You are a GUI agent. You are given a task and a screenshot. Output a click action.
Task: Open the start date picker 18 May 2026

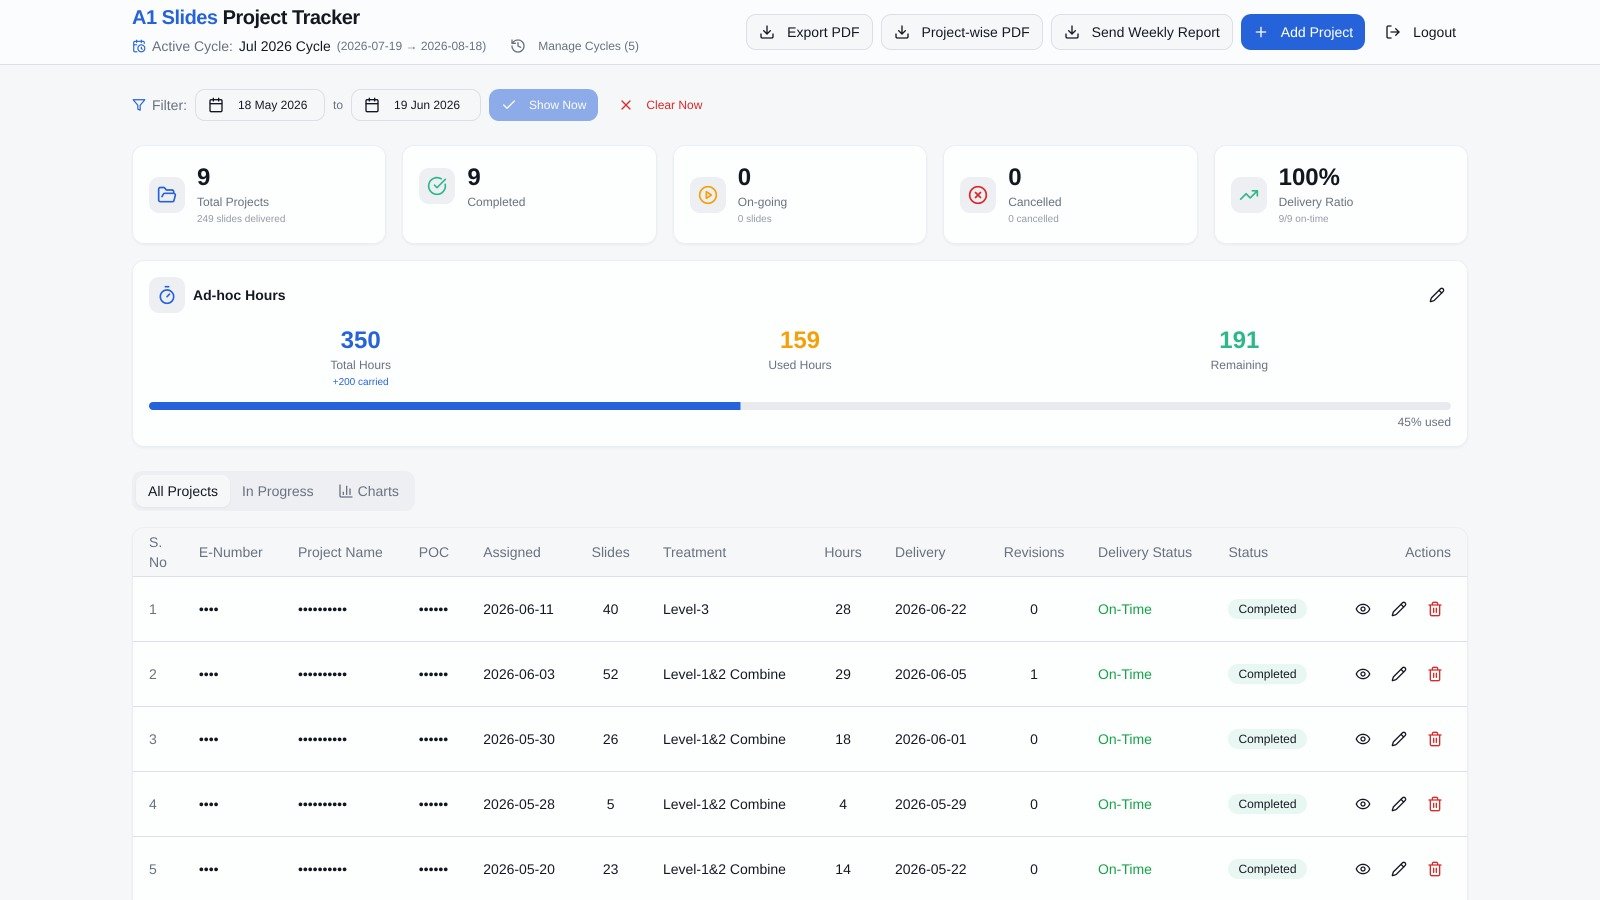[x=260, y=105]
